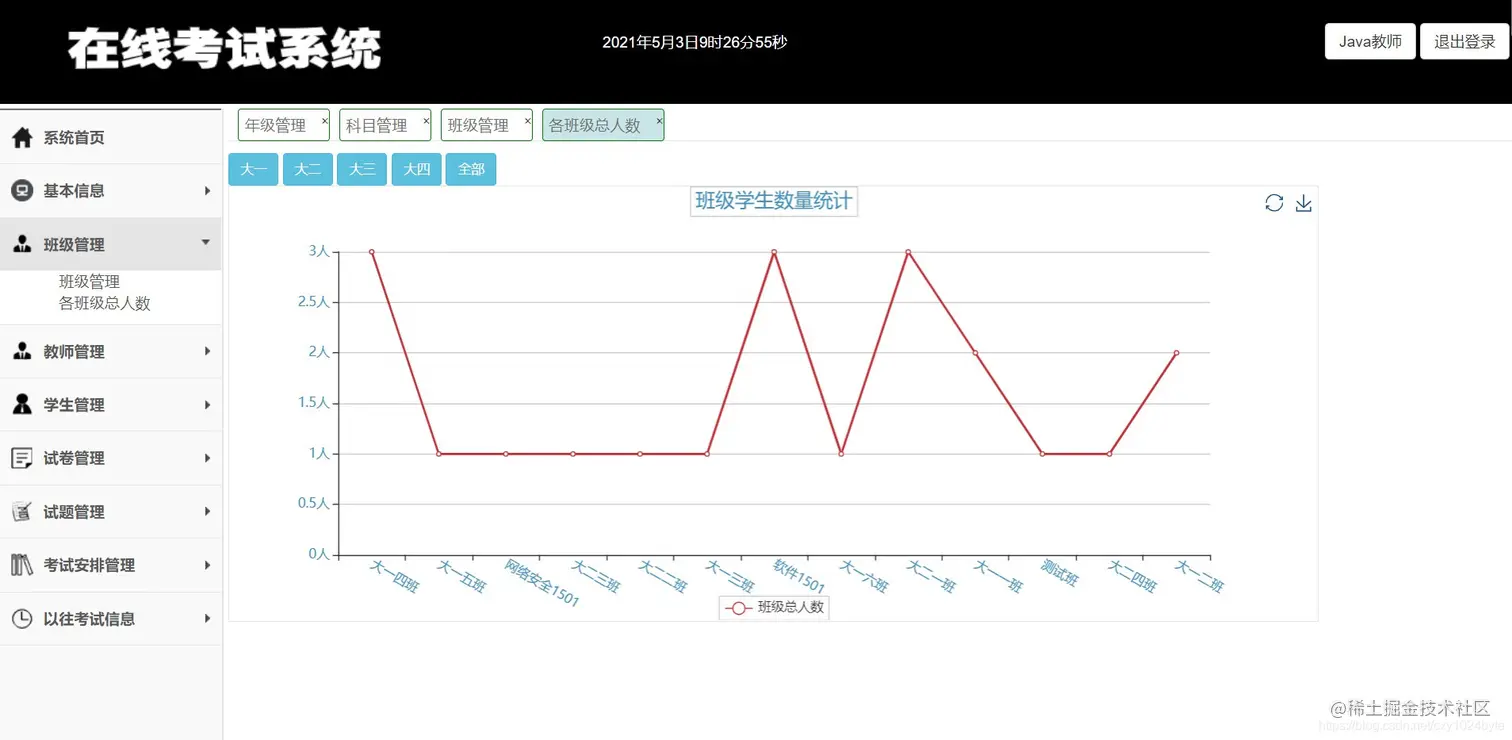The image size is (1512, 740).
Task: Show all grades with 全部 button
Action: (471, 169)
